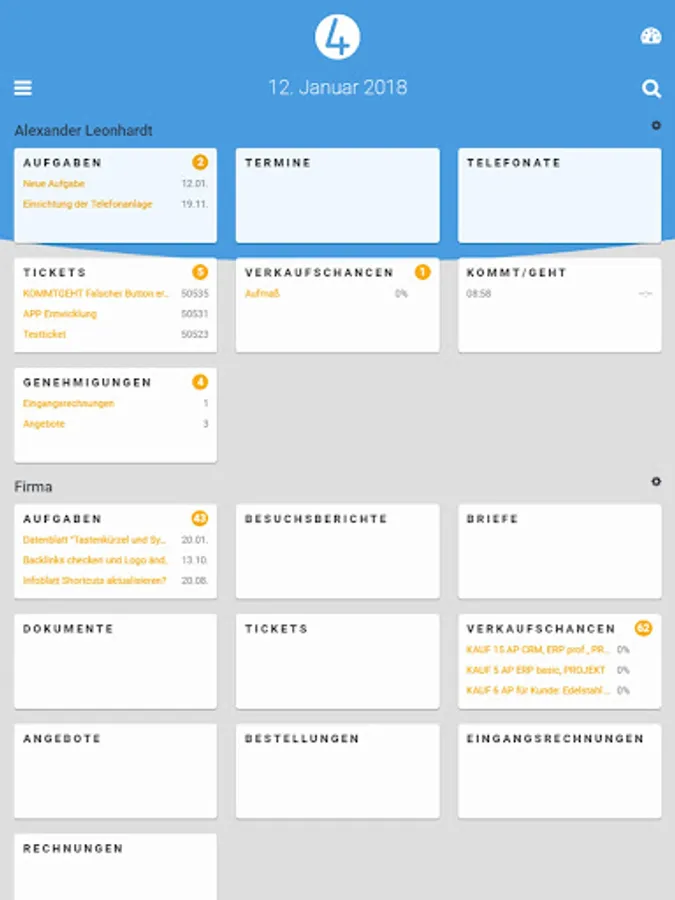Click the personal Verkaufschancen card title
Image resolution: width=675 pixels, height=900 pixels.
(x=319, y=273)
